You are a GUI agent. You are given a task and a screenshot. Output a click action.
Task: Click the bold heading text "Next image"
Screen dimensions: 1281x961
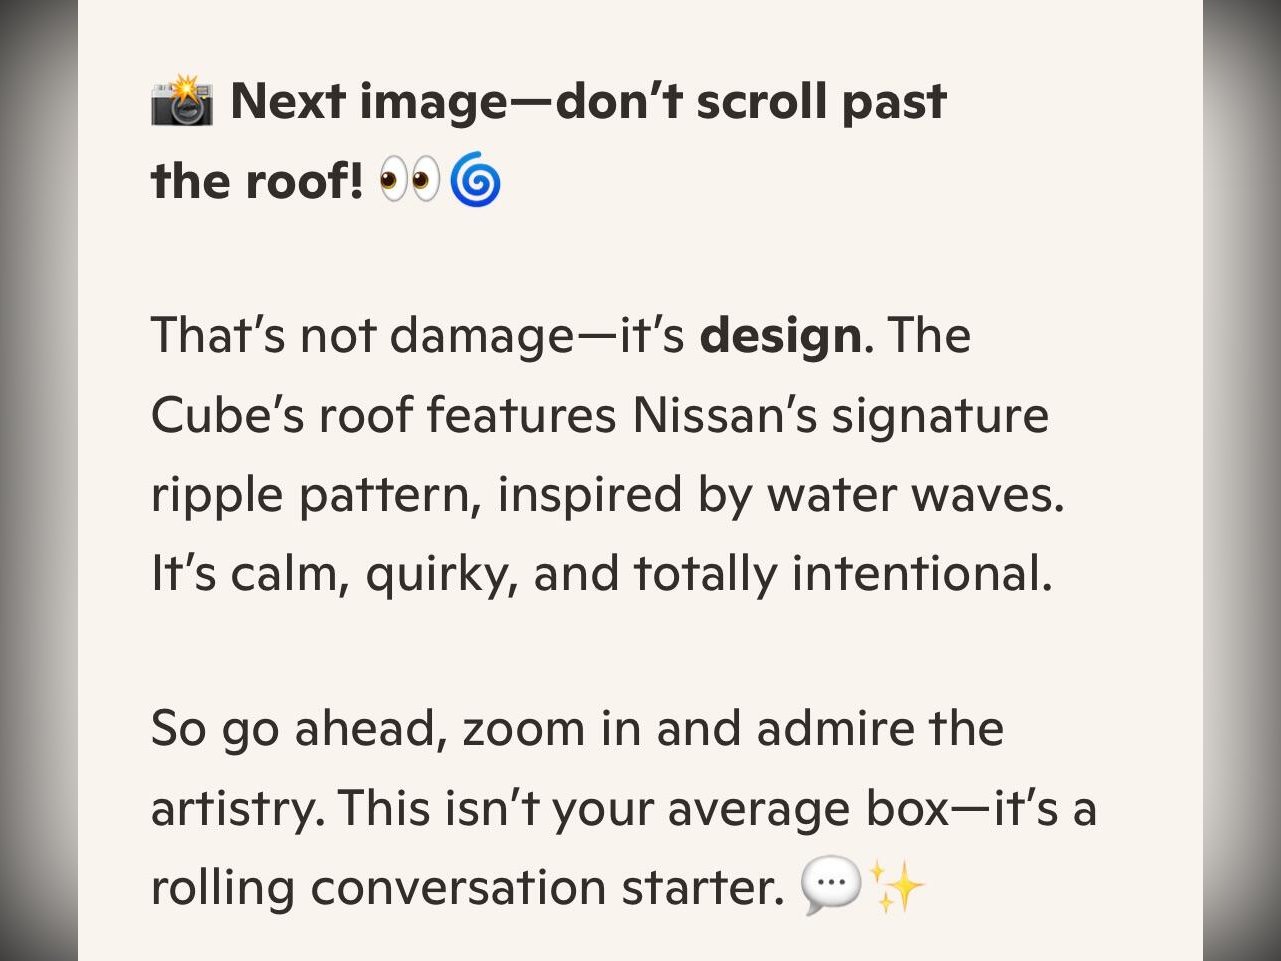(368, 102)
